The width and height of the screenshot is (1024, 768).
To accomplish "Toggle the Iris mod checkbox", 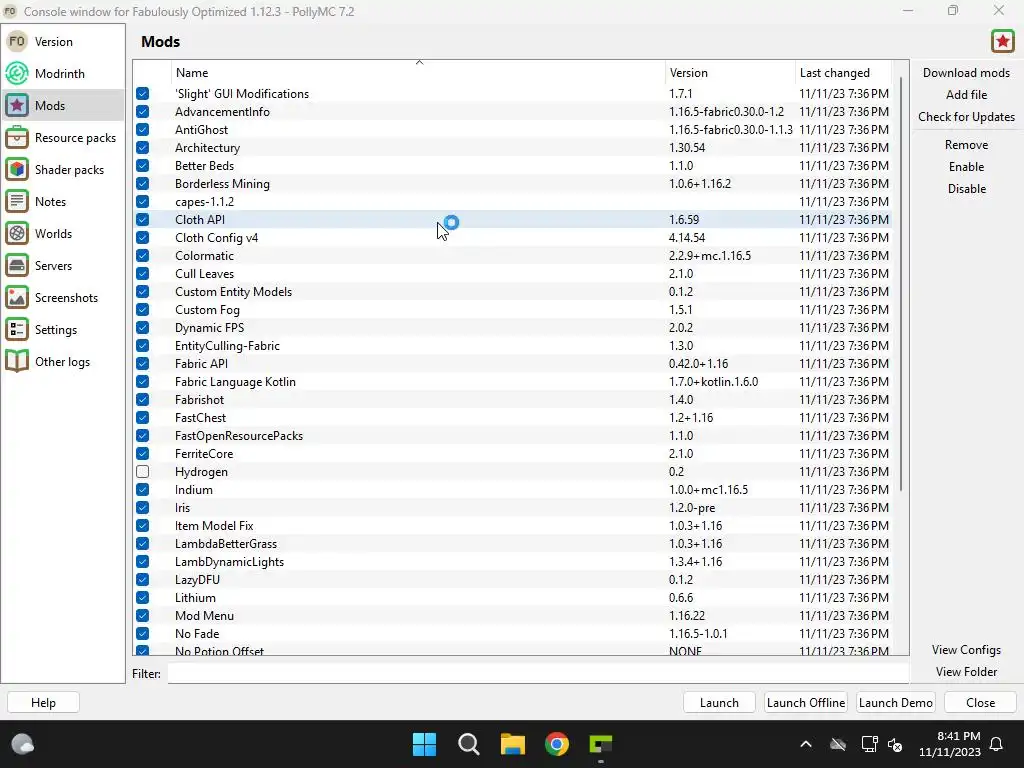I will click(142, 507).
